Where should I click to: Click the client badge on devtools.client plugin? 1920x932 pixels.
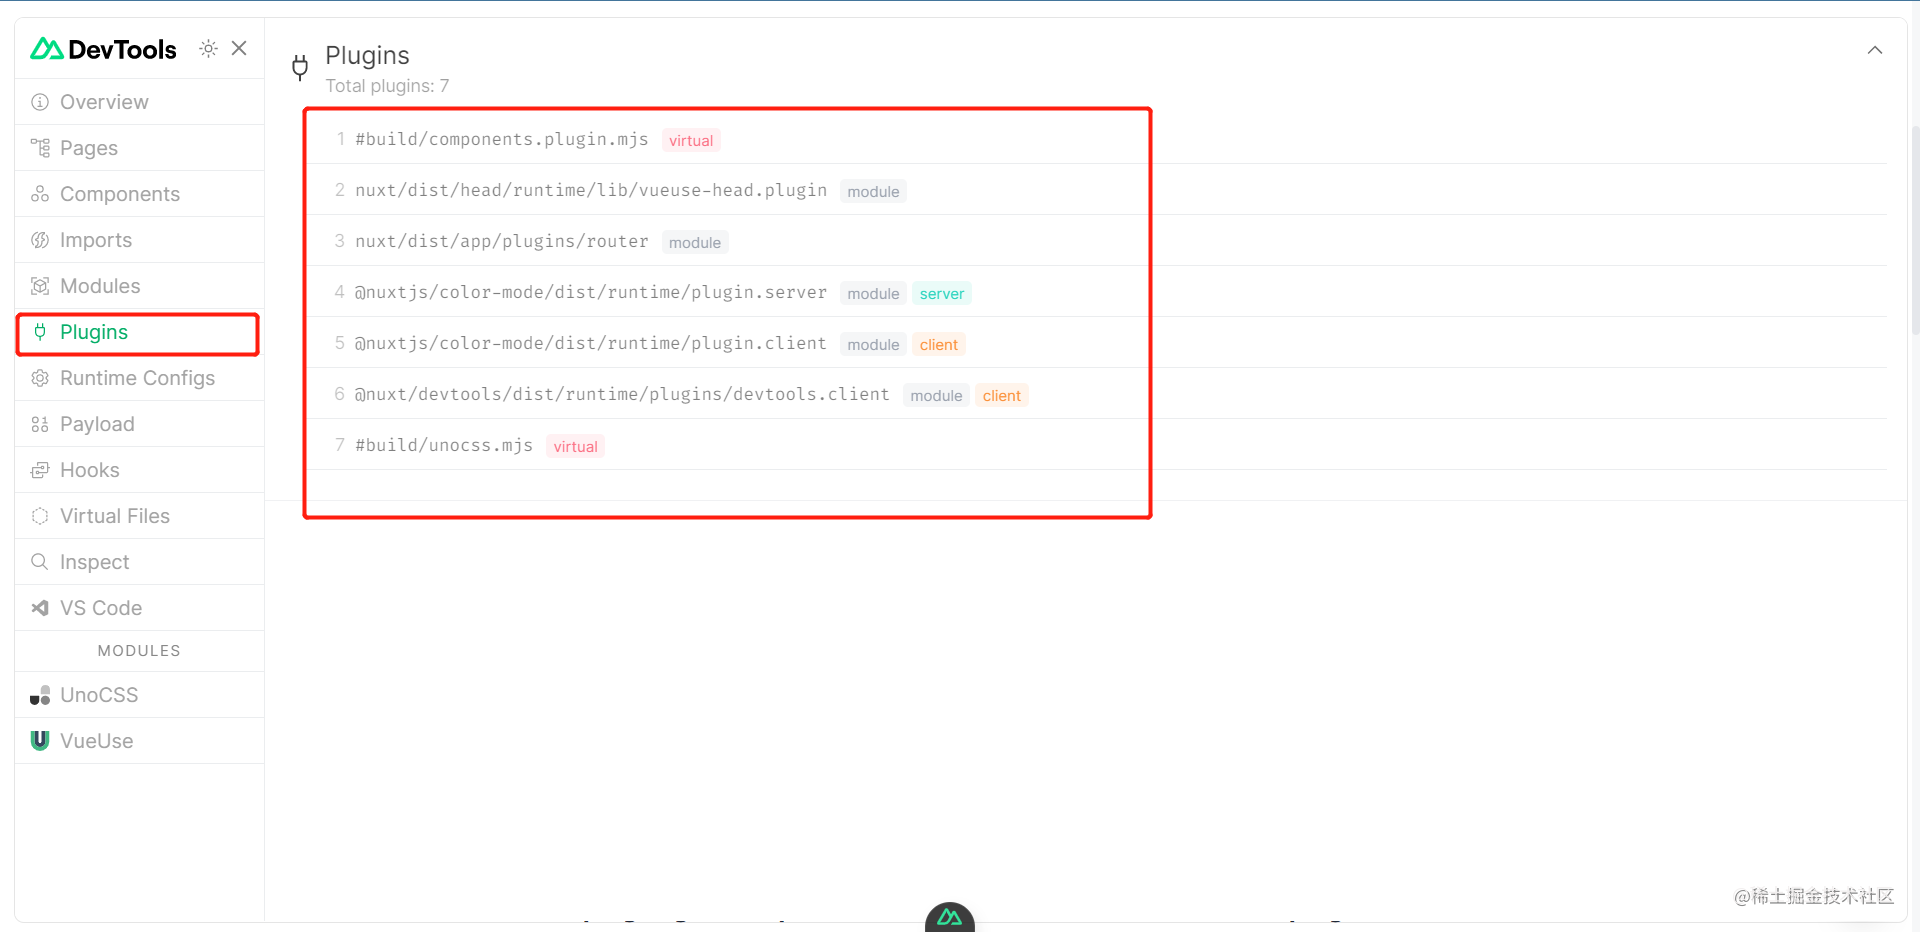point(1002,395)
